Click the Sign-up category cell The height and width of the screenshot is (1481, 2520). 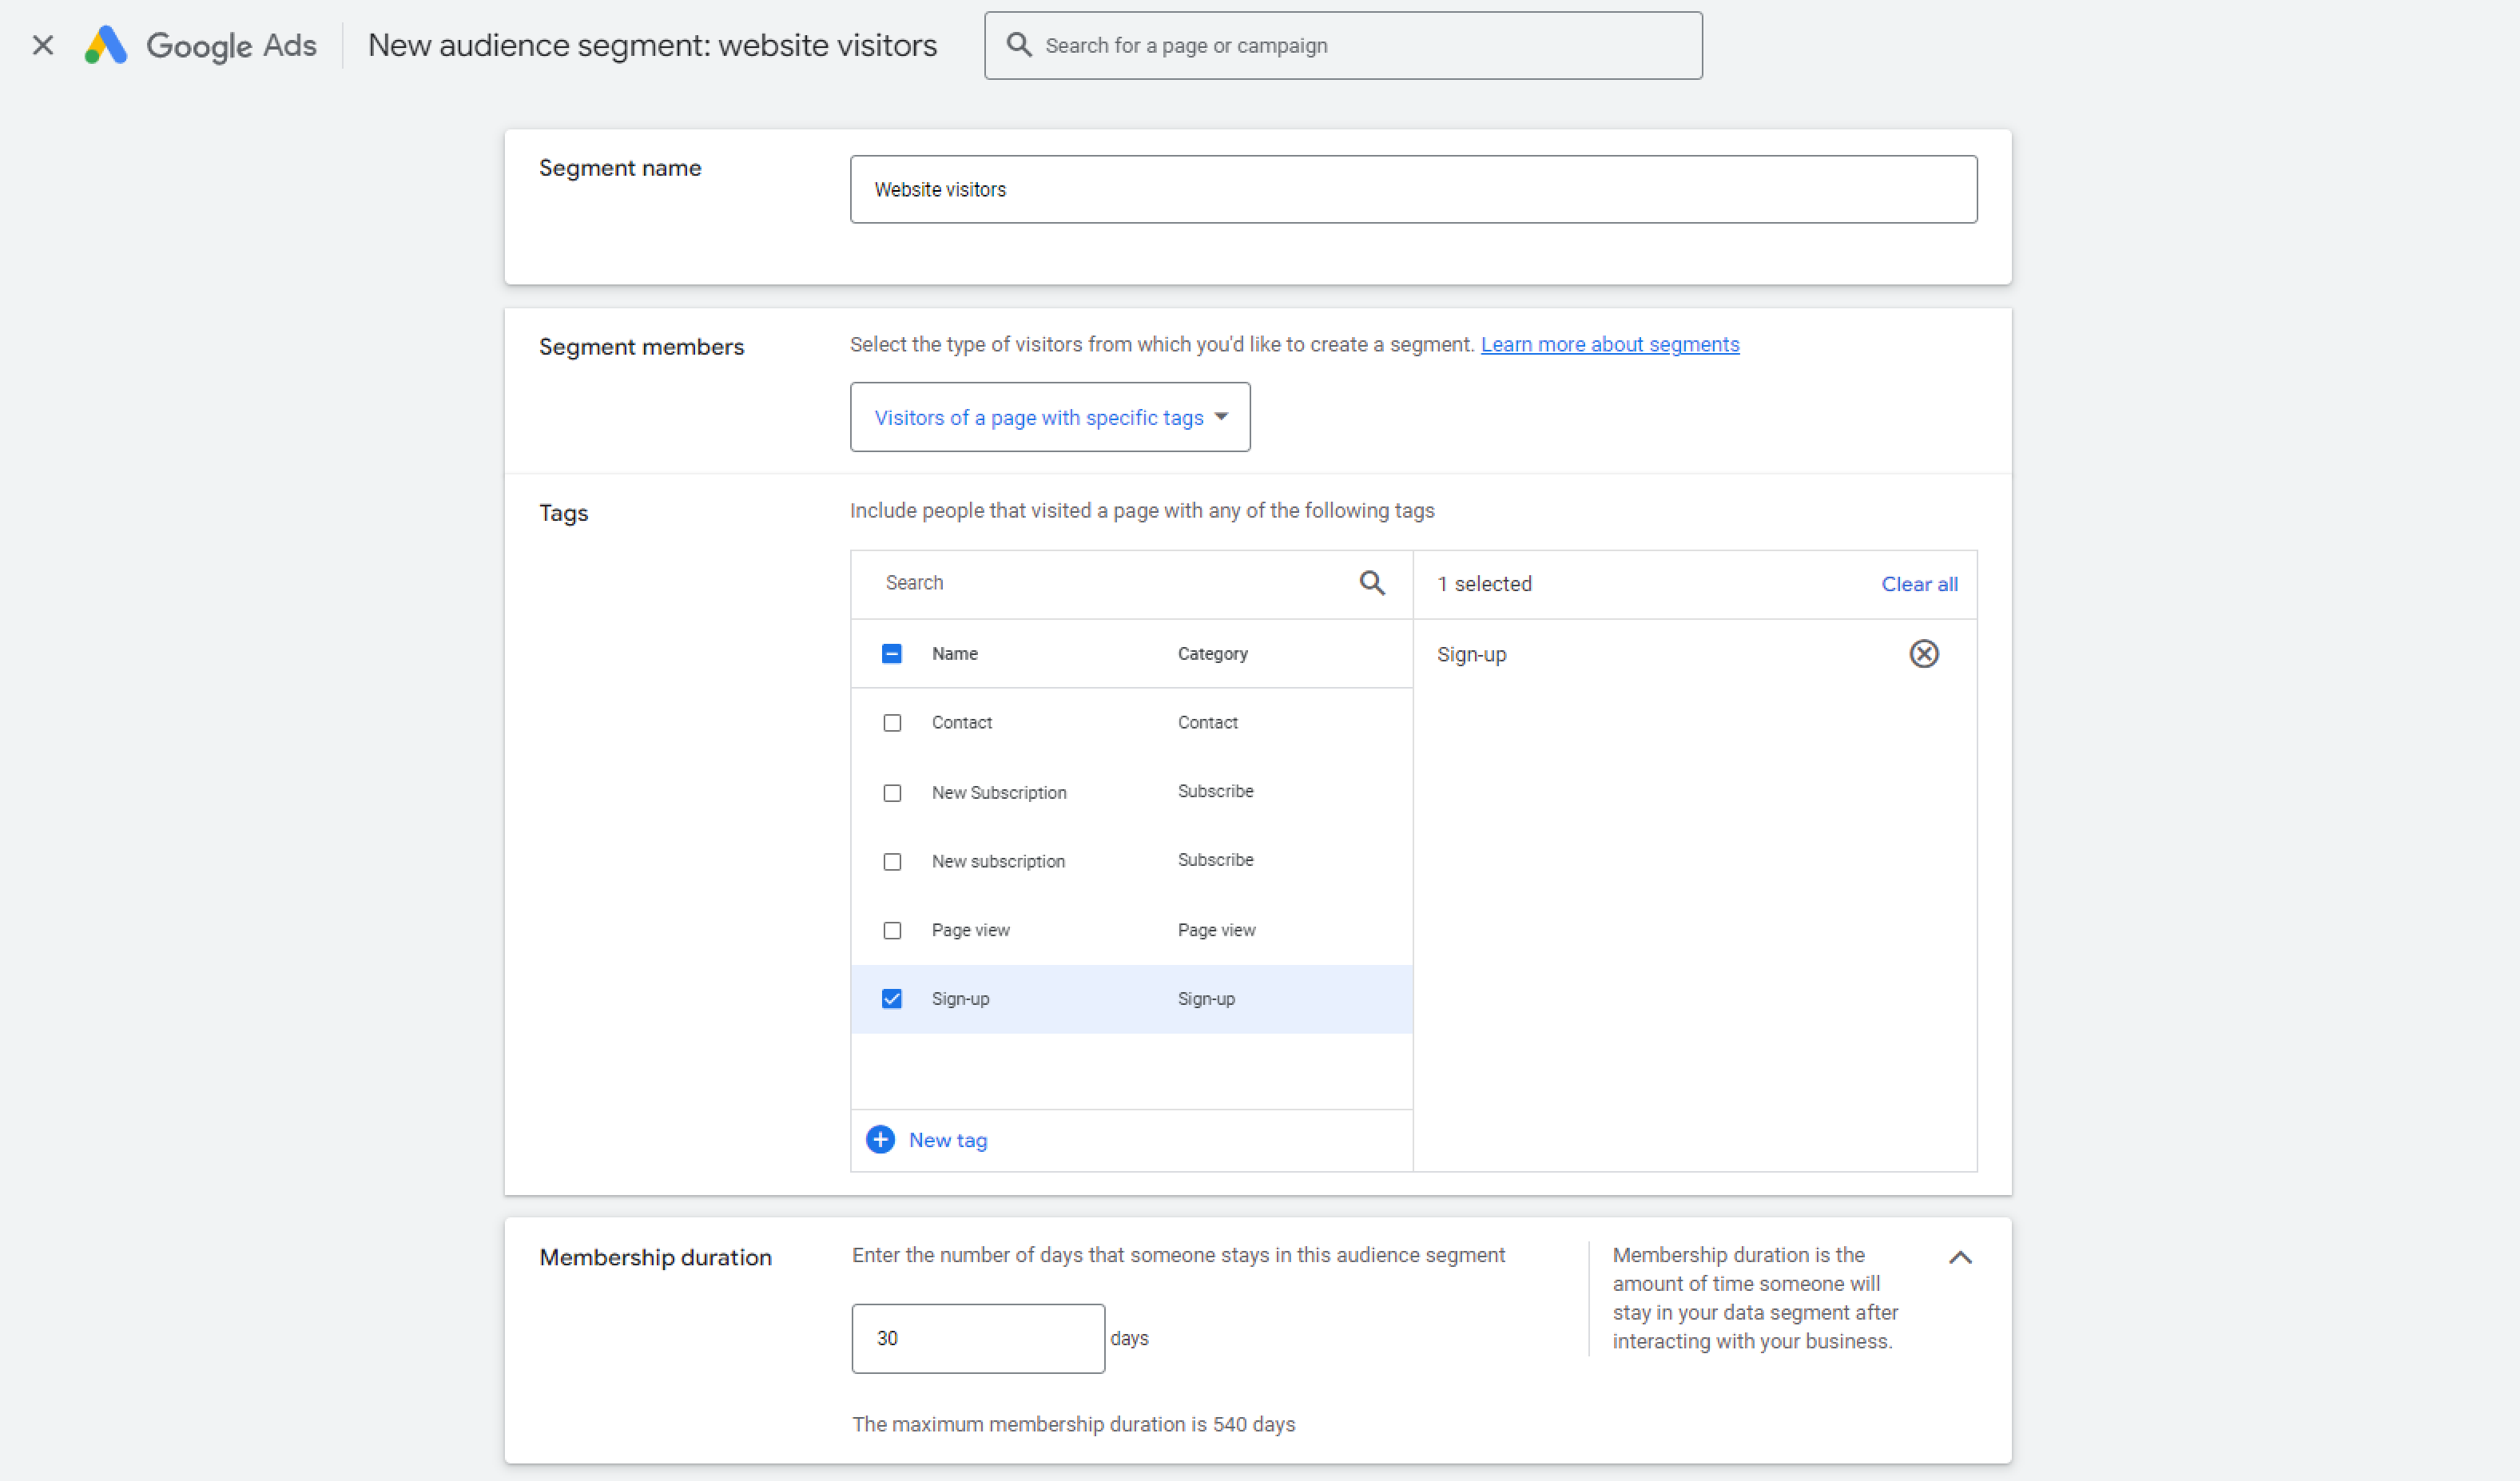1206,999
